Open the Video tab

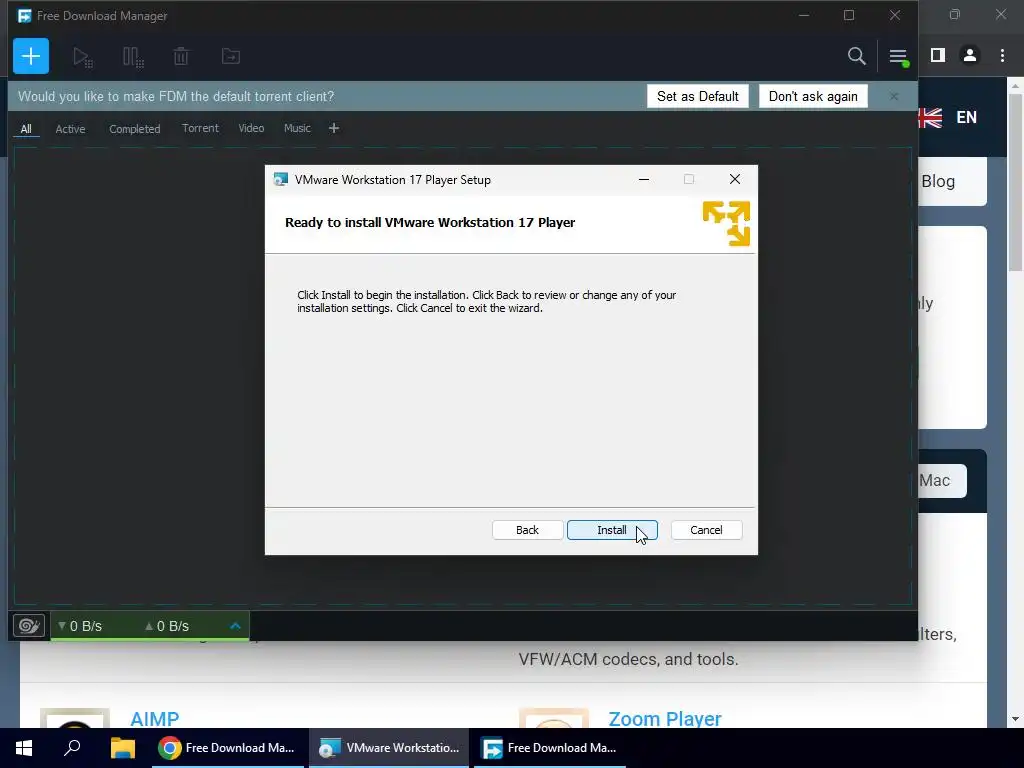click(x=251, y=128)
